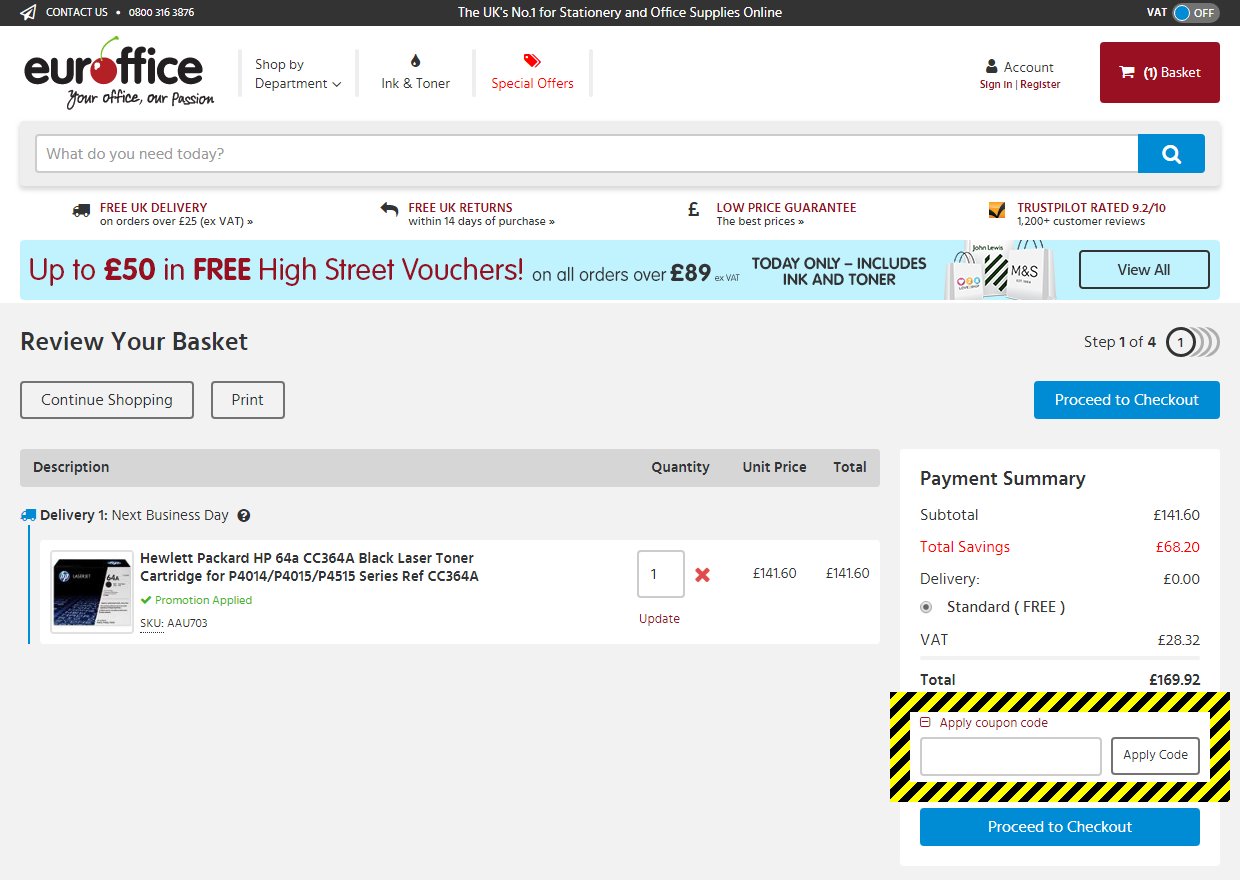This screenshot has width=1240, height=880.
Task: Click the Promotion Applied label
Action: 196,600
